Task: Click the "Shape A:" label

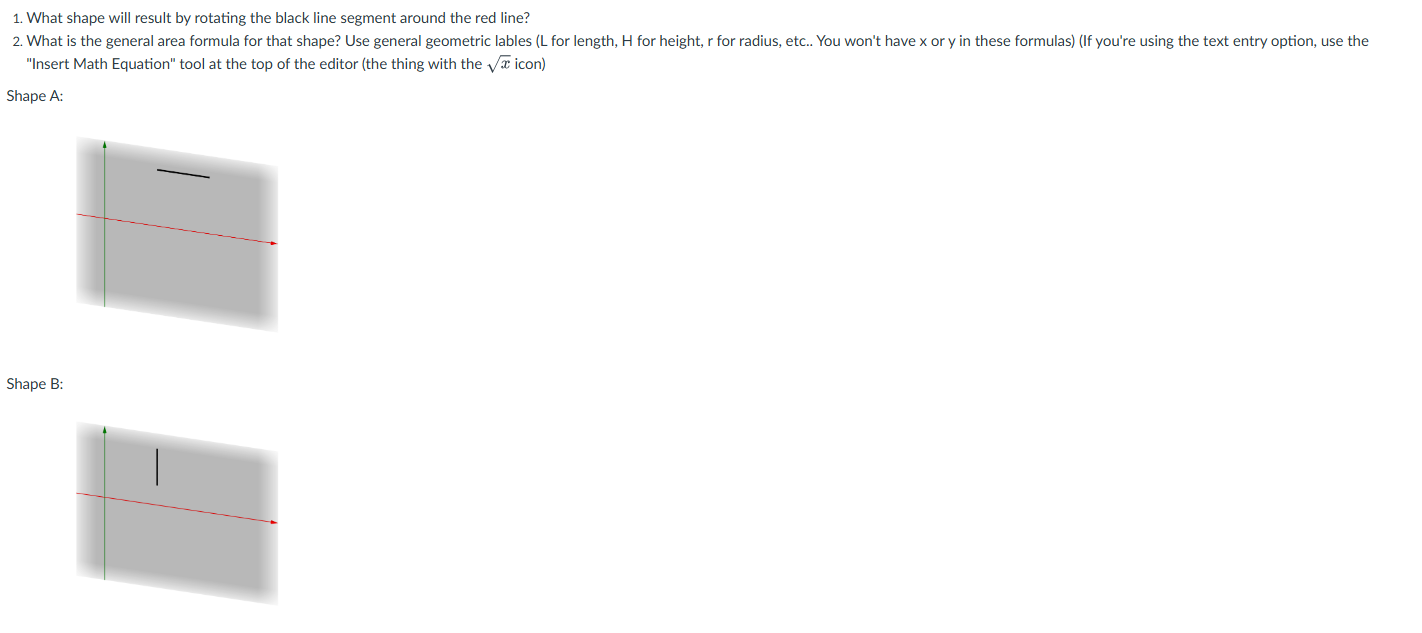Action: (x=35, y=96)
